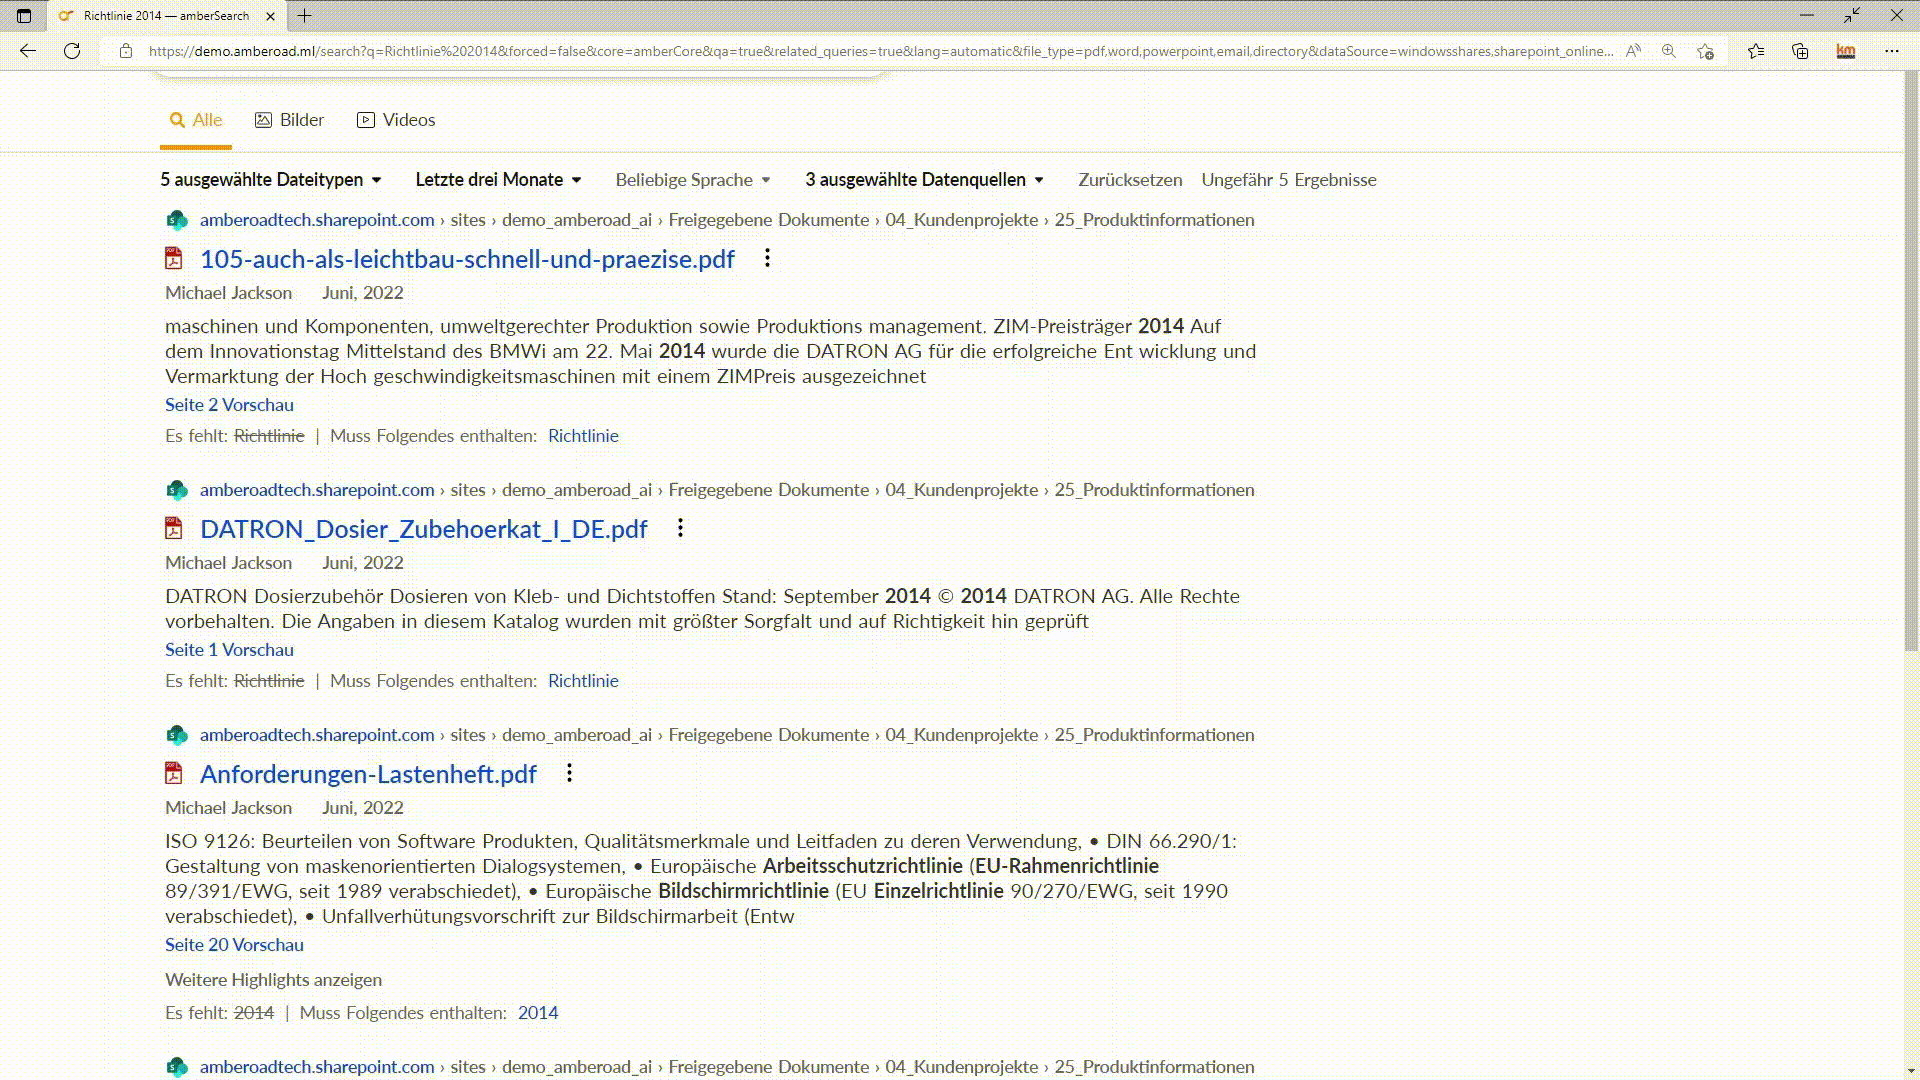The image size is (1920, 1080).
Task: Click the page zoom magnifier icon
Action: pyautogui.click(x=1668, y=50)
